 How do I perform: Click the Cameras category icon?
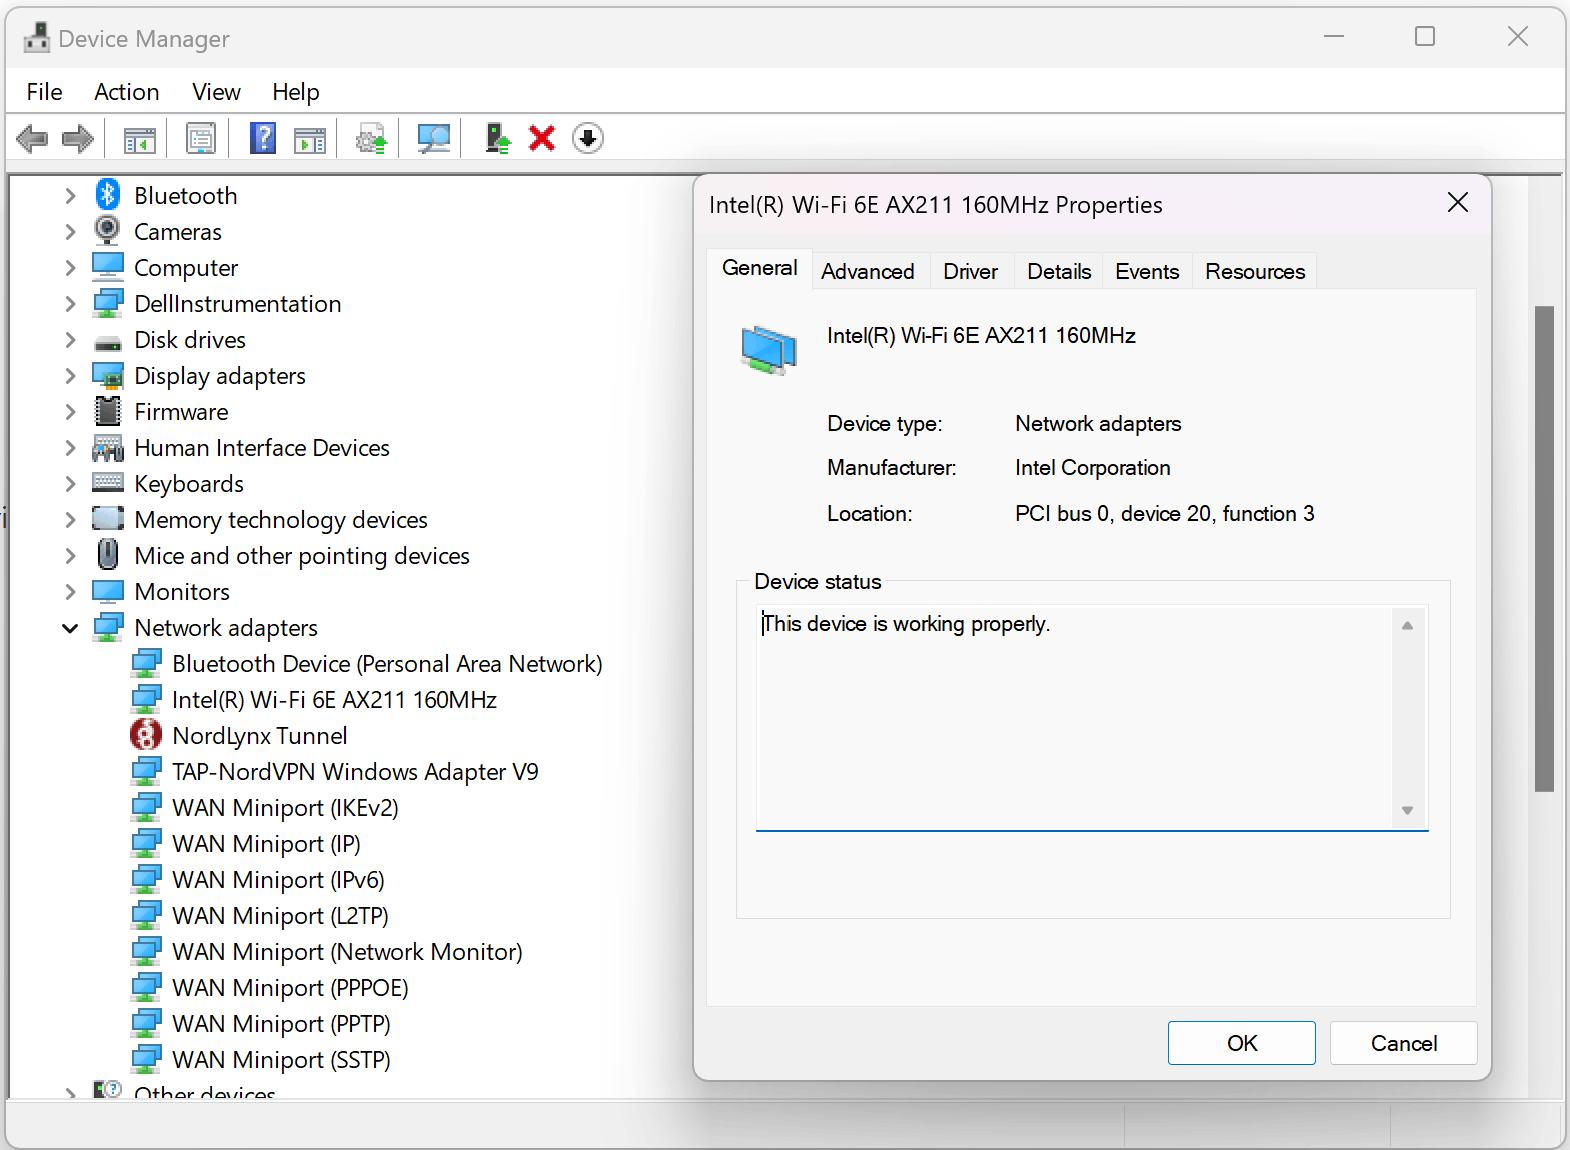click(107, 231)
